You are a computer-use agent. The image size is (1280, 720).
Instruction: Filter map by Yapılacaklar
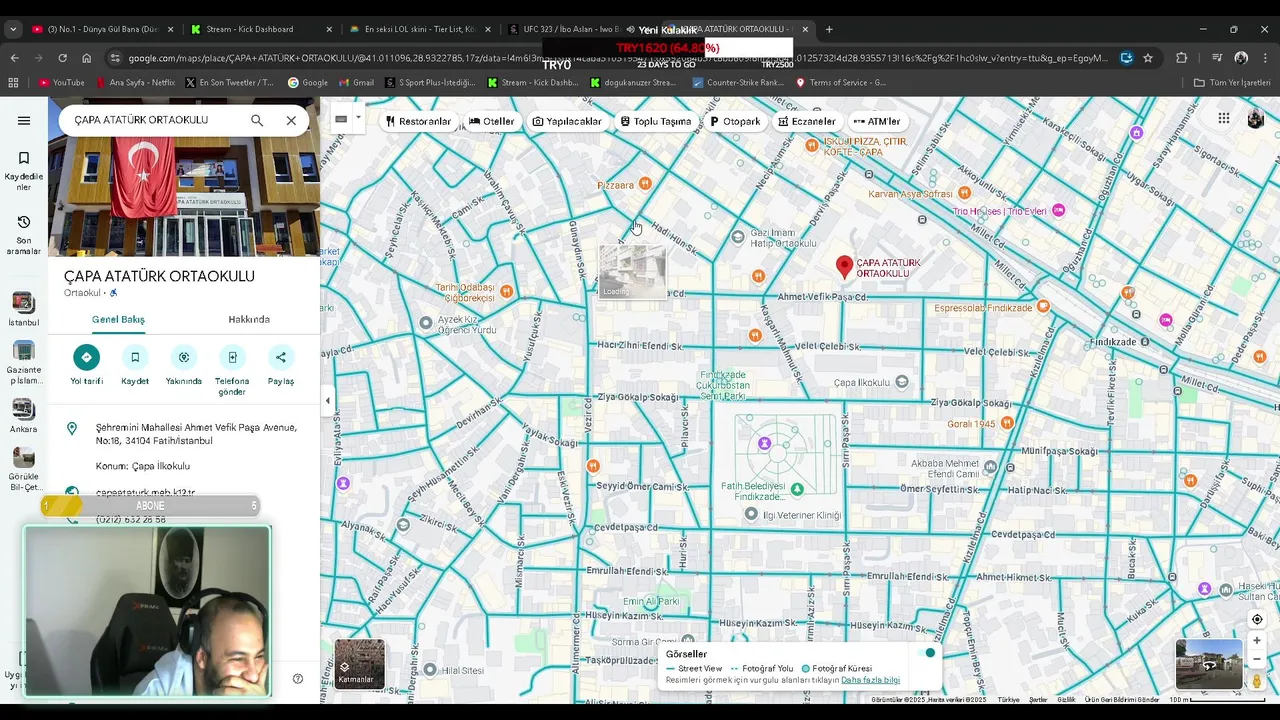(x=567, y=121)
